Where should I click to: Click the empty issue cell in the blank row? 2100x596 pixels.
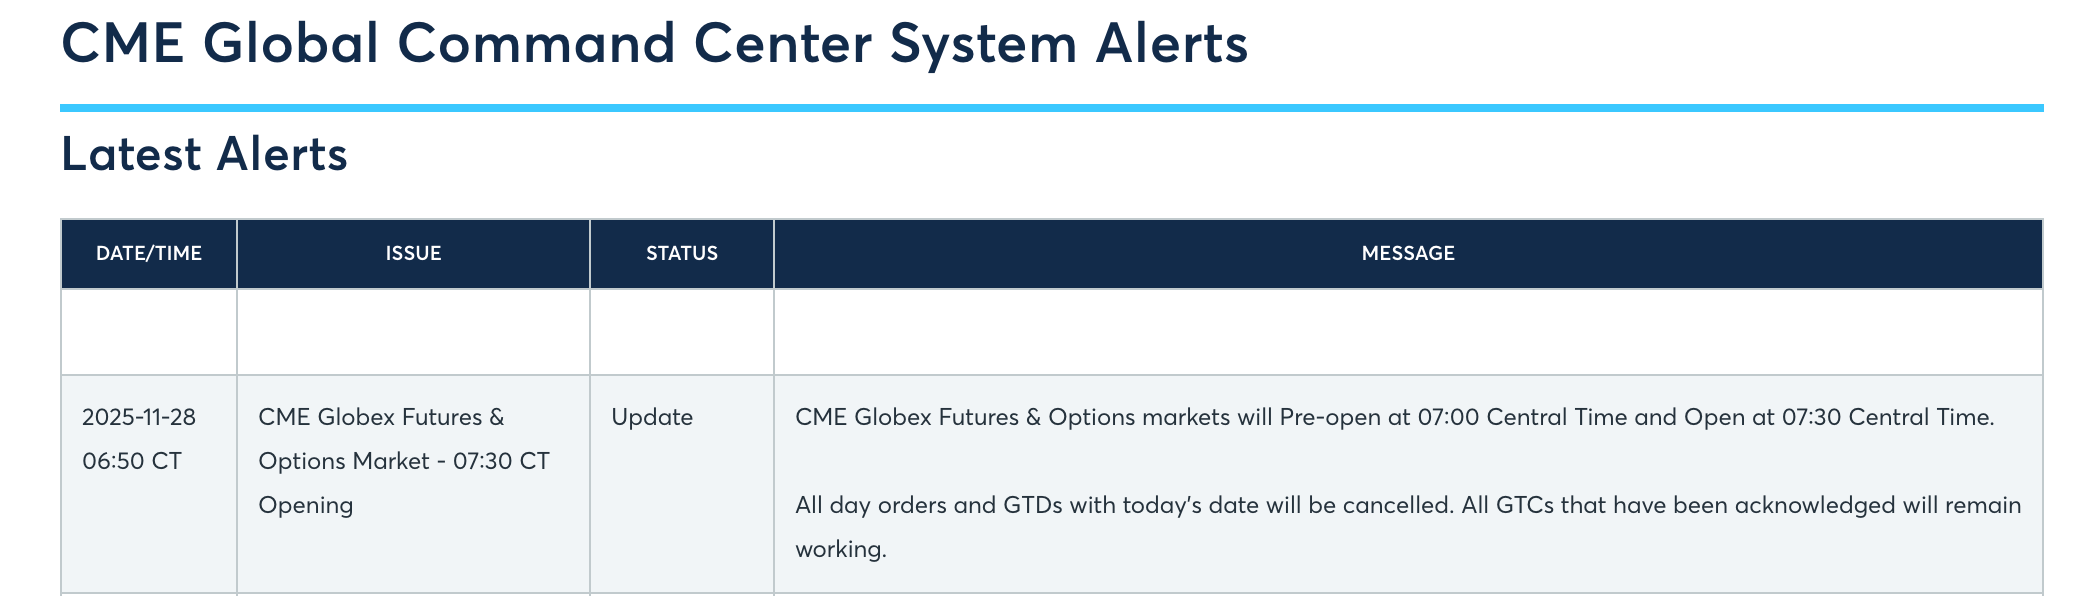[x=413, y=332]
